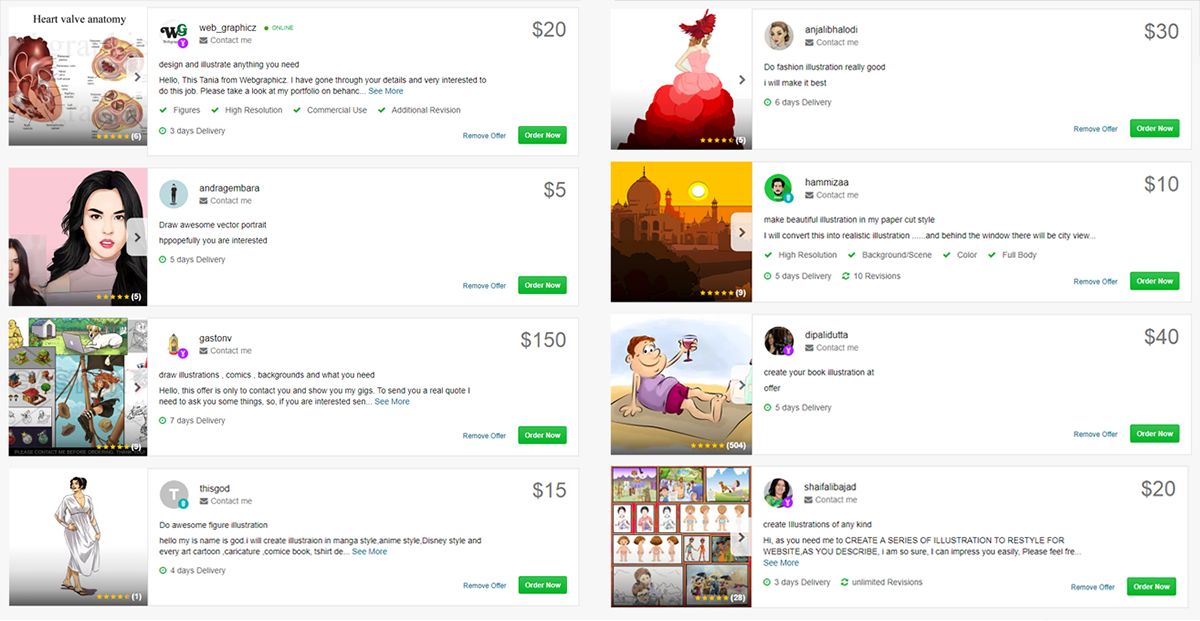Remove Offer from anjalibhalodi listing
The width and height of the screenshot is (1200, 621).
tap(1095, 129)
